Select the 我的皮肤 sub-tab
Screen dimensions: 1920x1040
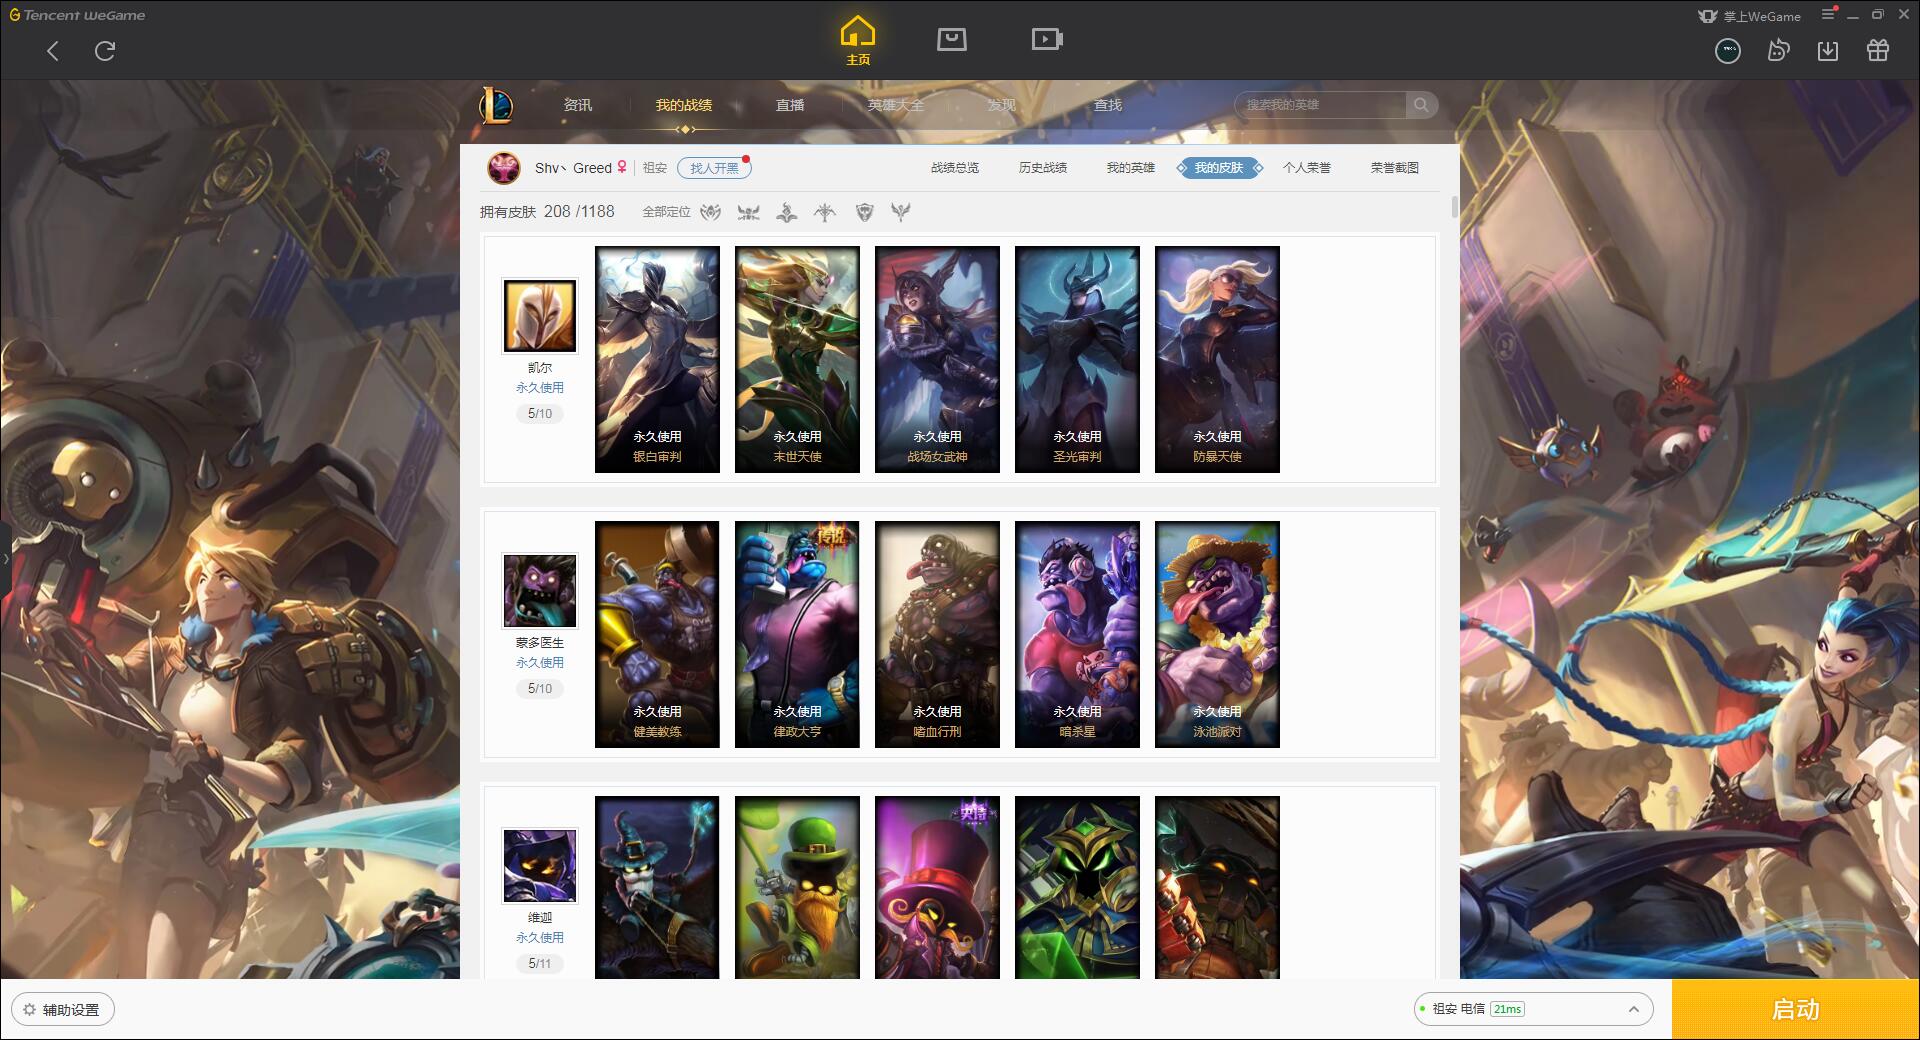click(x=1219, y=168)
